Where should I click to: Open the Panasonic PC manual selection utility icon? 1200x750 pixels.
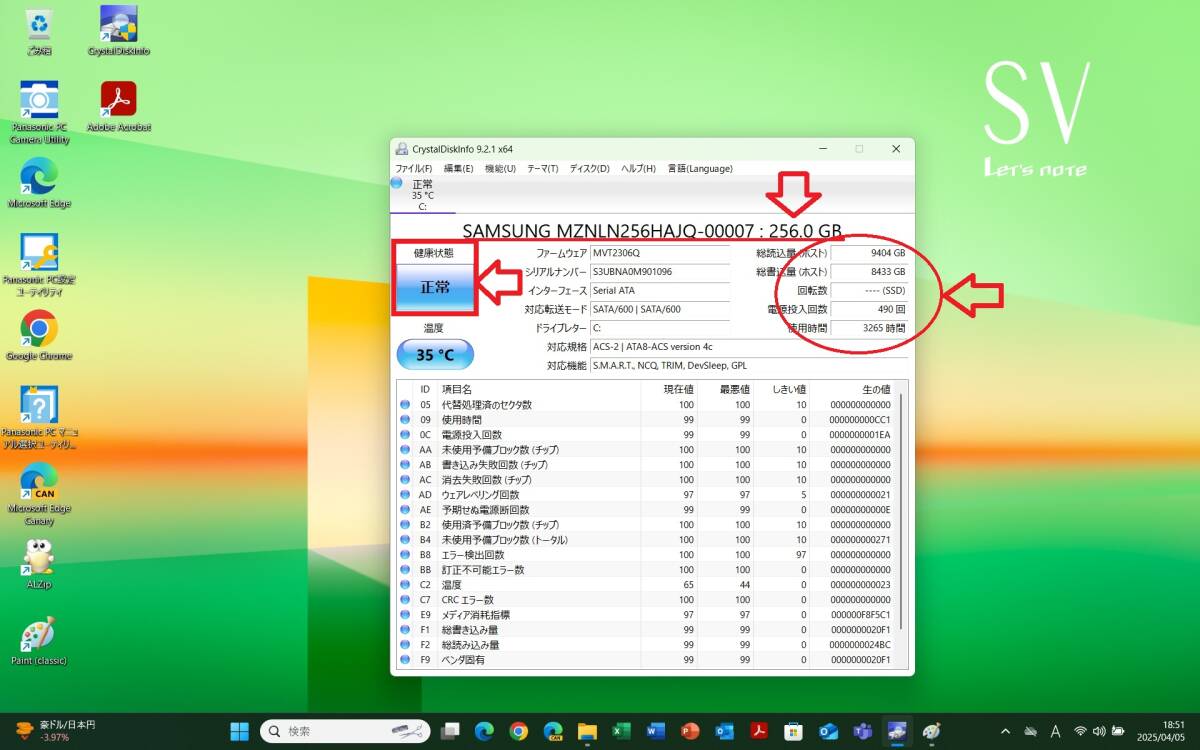coord(39,418)
